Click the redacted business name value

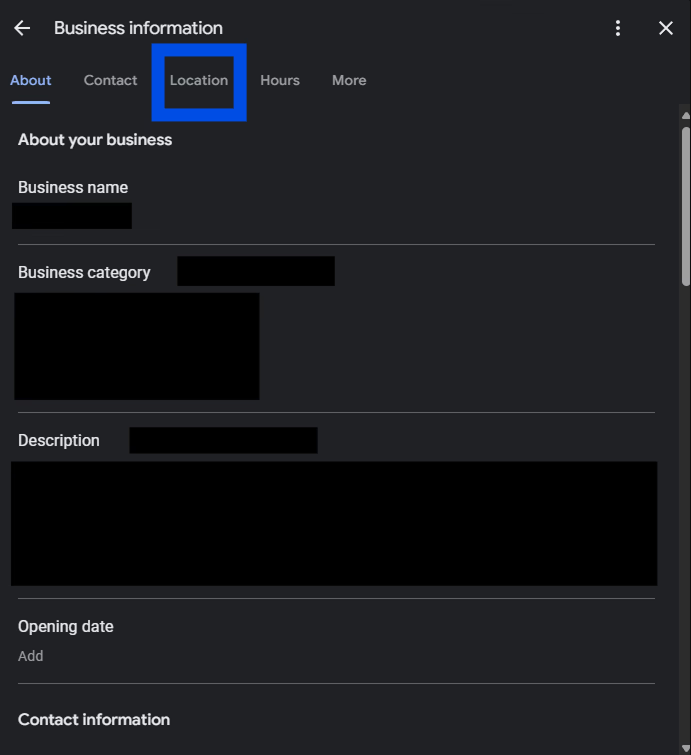[x=72, y=215]
